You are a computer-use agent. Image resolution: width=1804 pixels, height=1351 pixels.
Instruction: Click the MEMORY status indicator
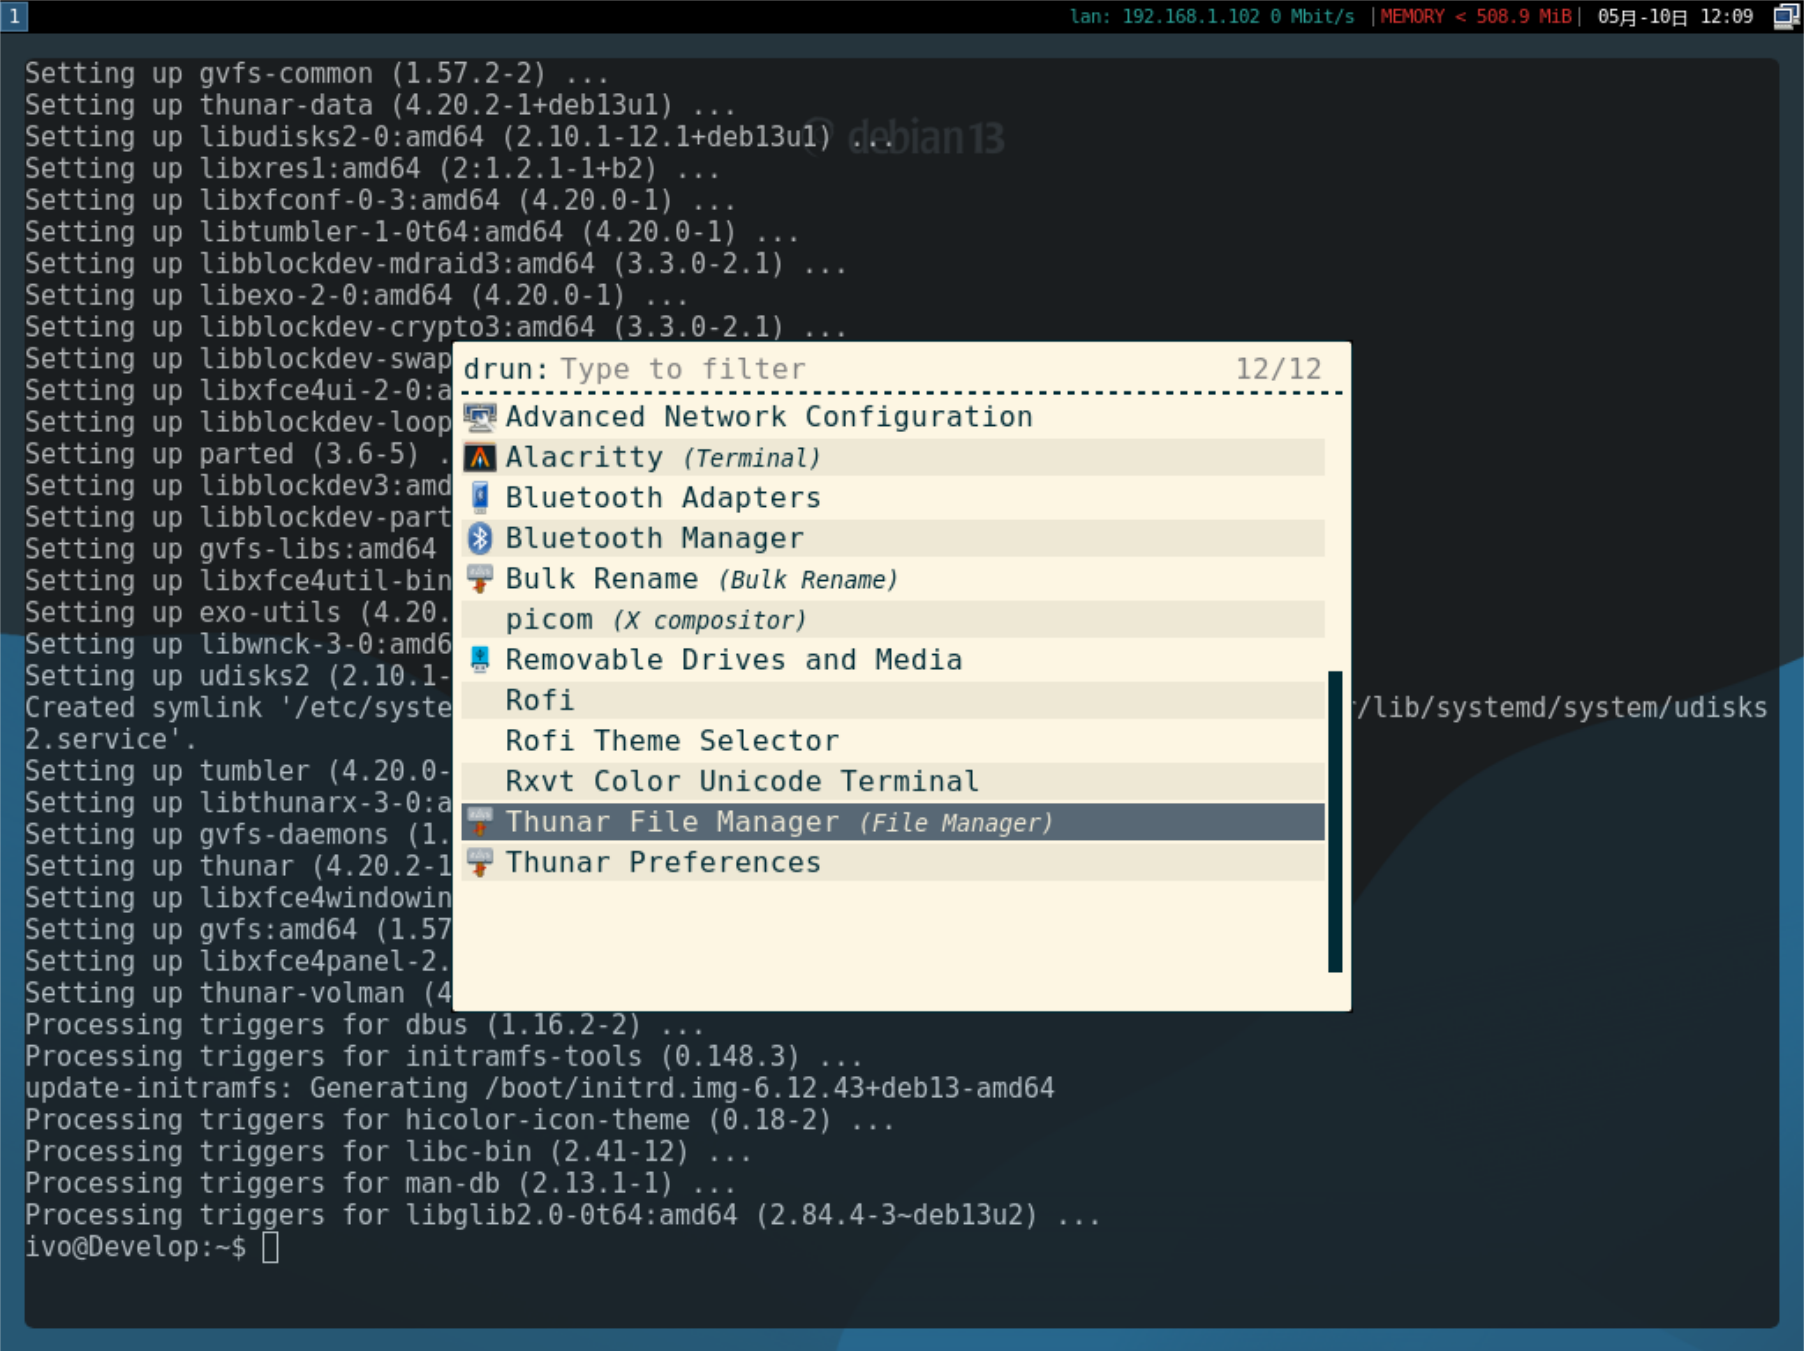pyautogui.click(x=1476, y=16)
